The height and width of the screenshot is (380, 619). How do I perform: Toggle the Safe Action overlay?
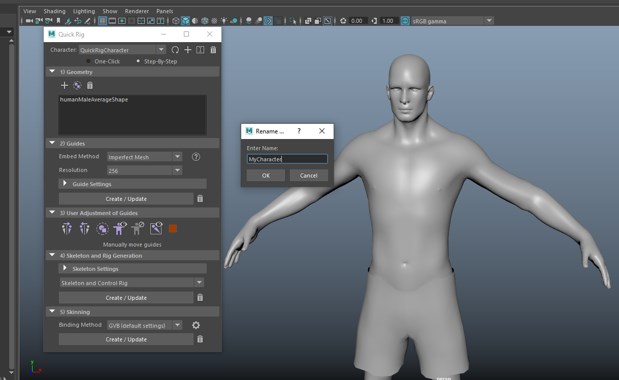[x=151, y=21]
